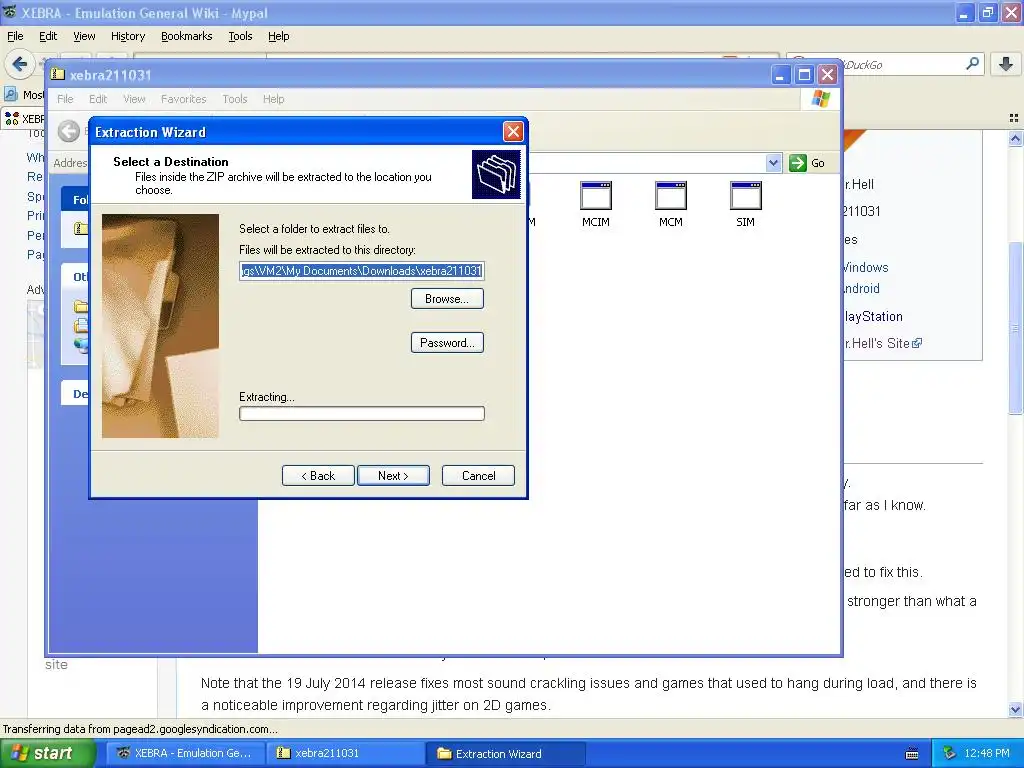
Task: Click the tab groups grid icon
Action: click(x=1014, y=118)
